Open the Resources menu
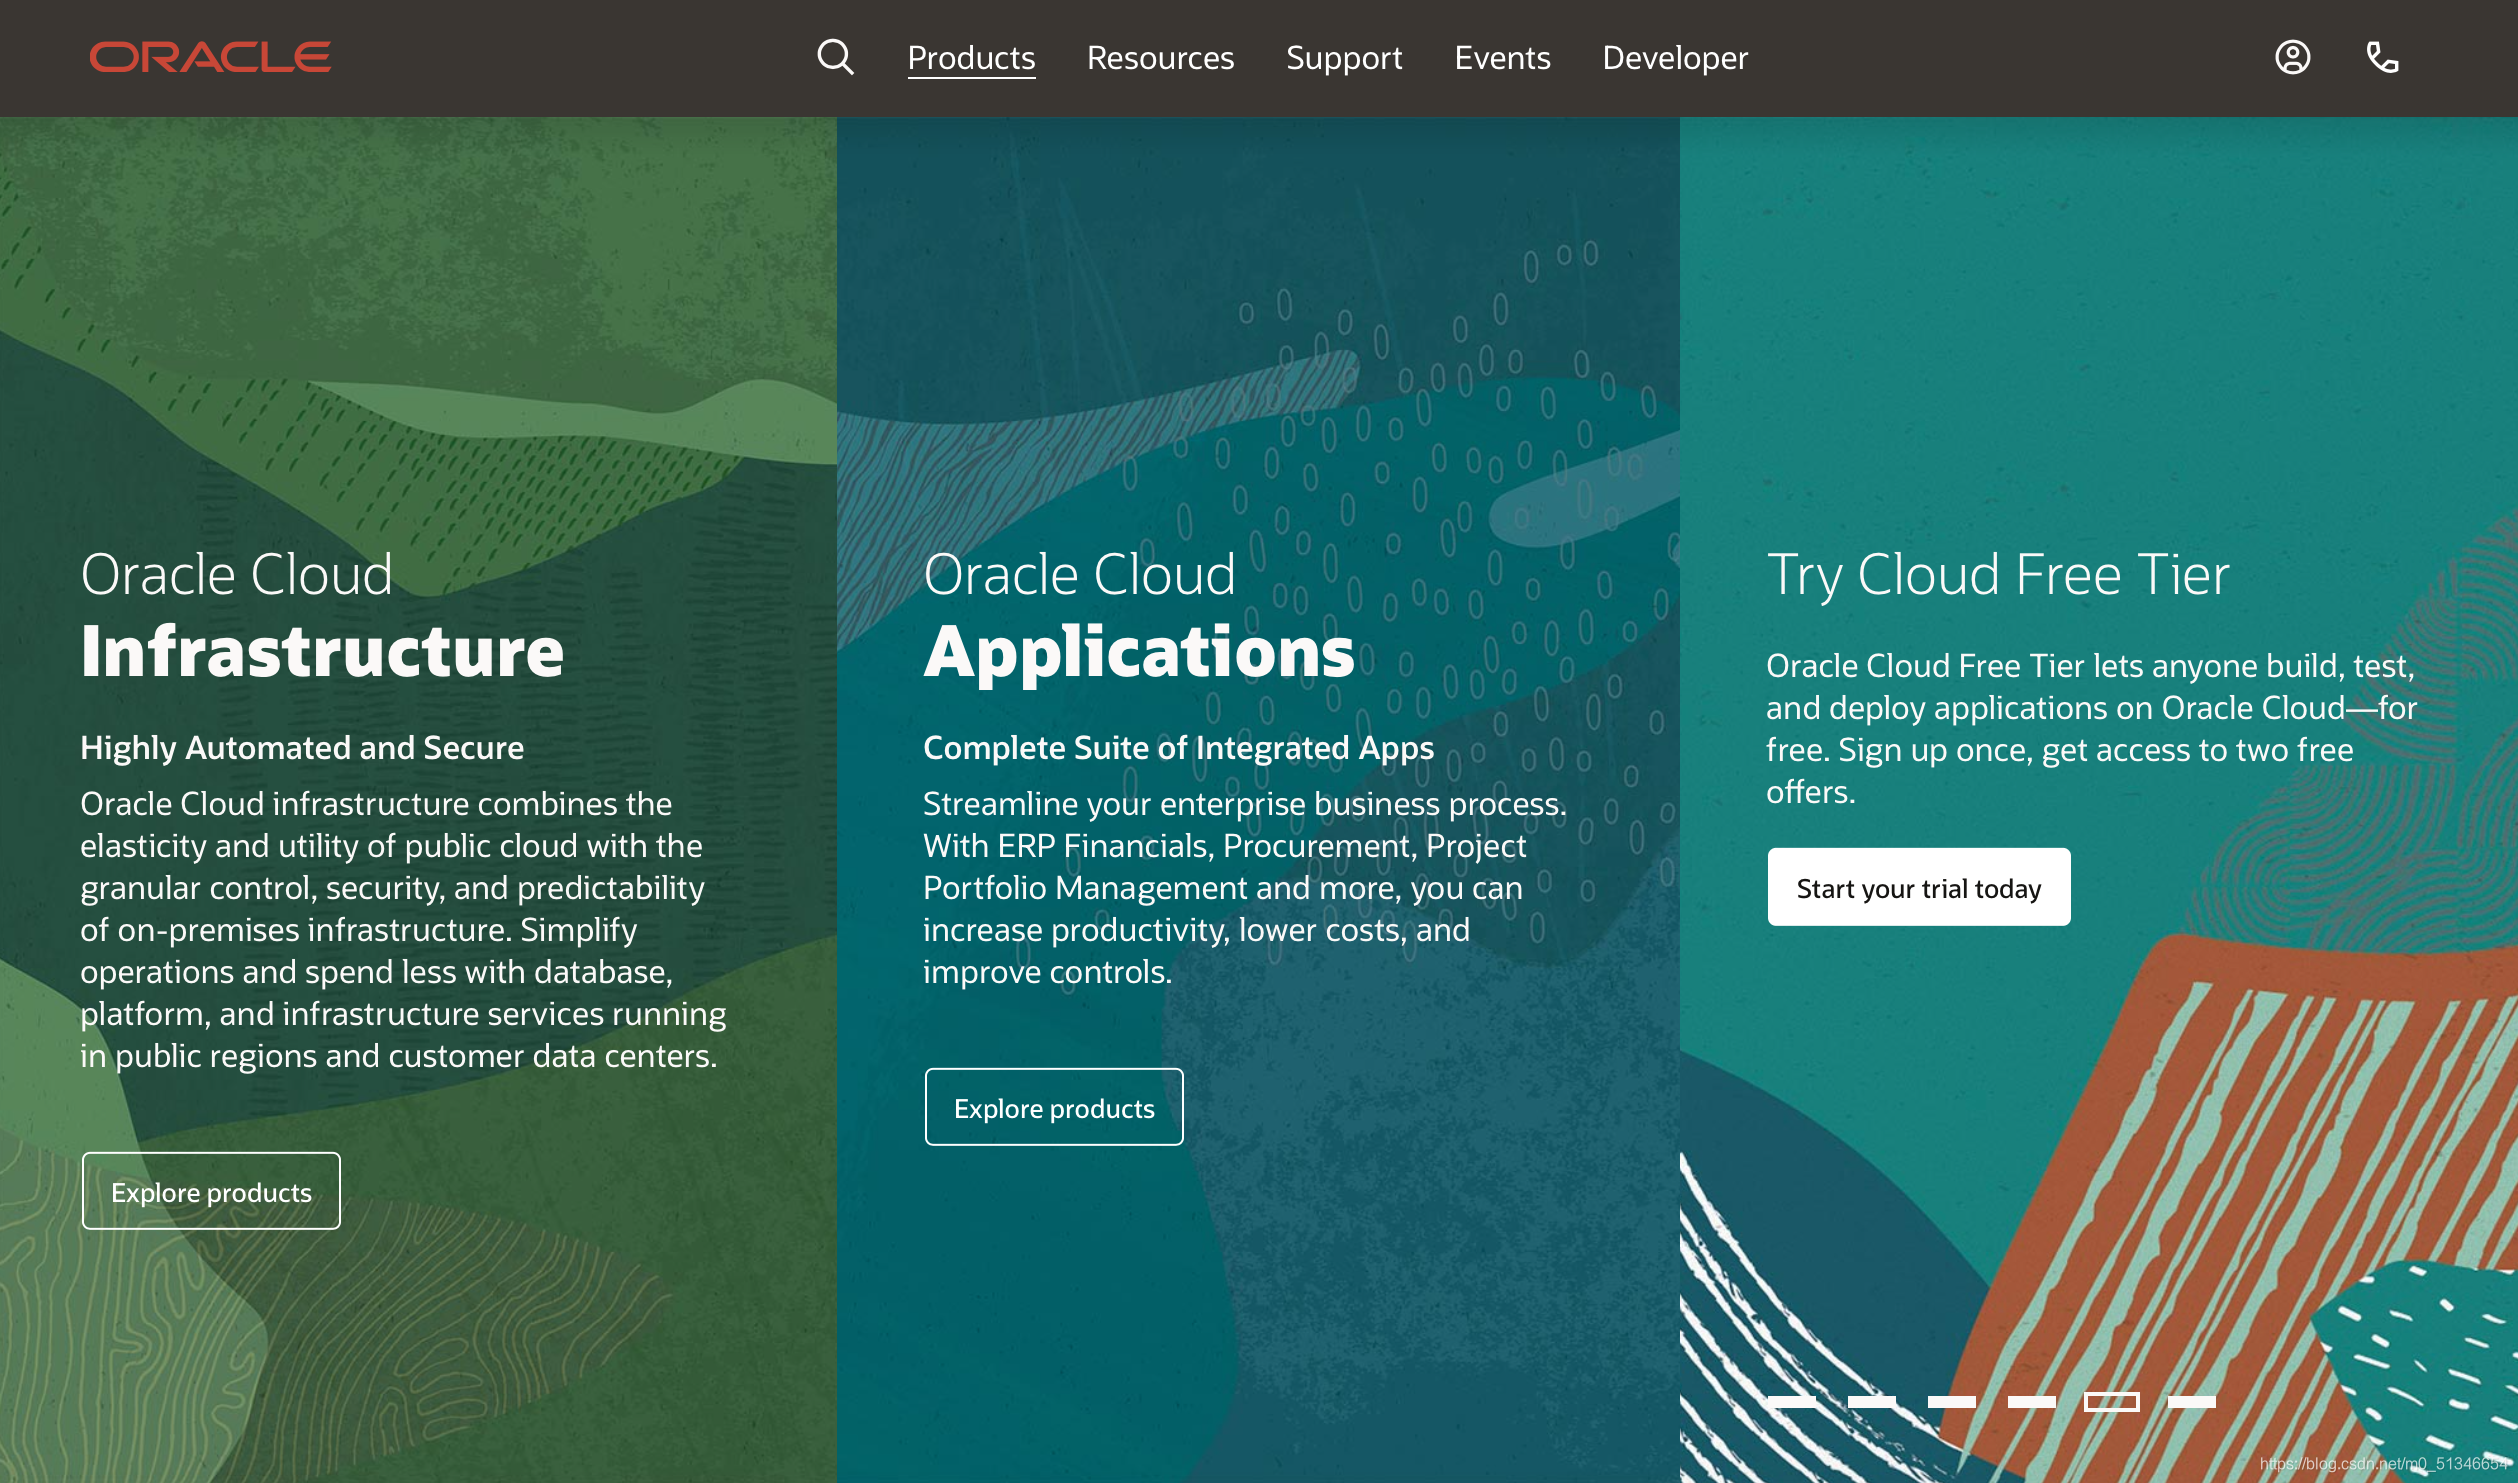This screenshot has width=2518, height=1483. point(1160,57)
